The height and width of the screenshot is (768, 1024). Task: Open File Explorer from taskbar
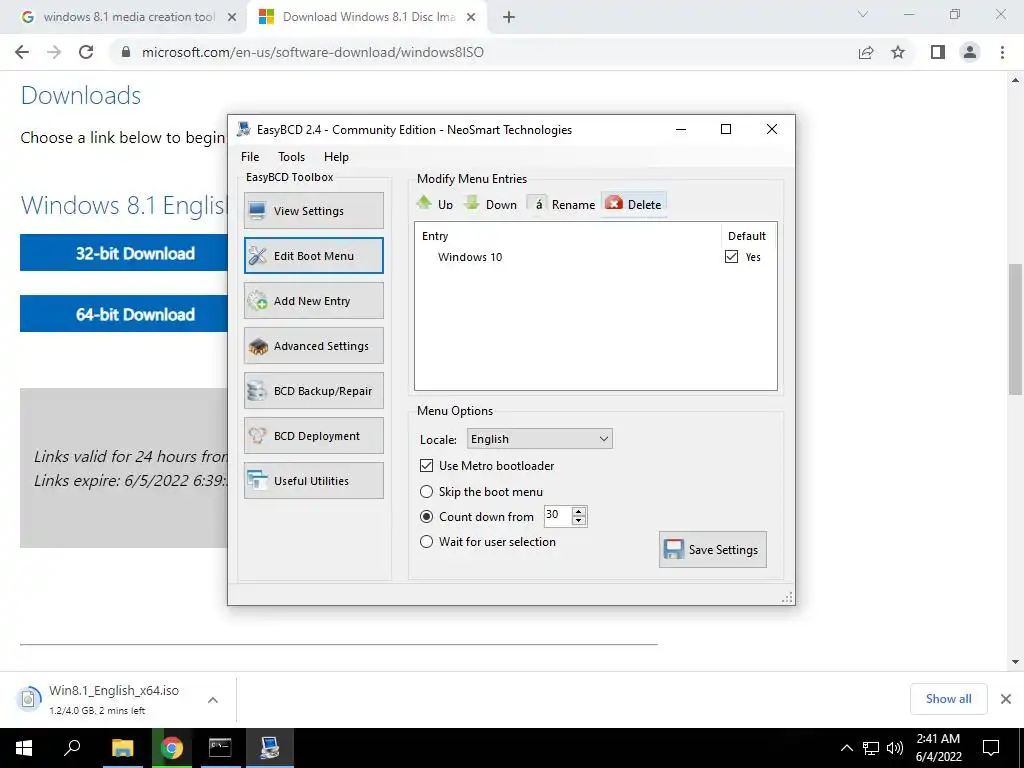(x=123, y=748)
